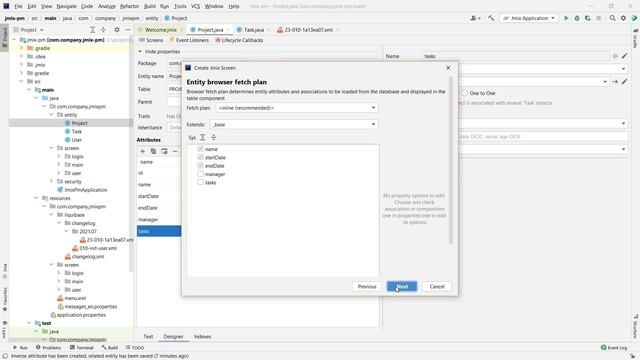
Task: Toggle Sys system properties button in dialog
Action: point(192,138)
